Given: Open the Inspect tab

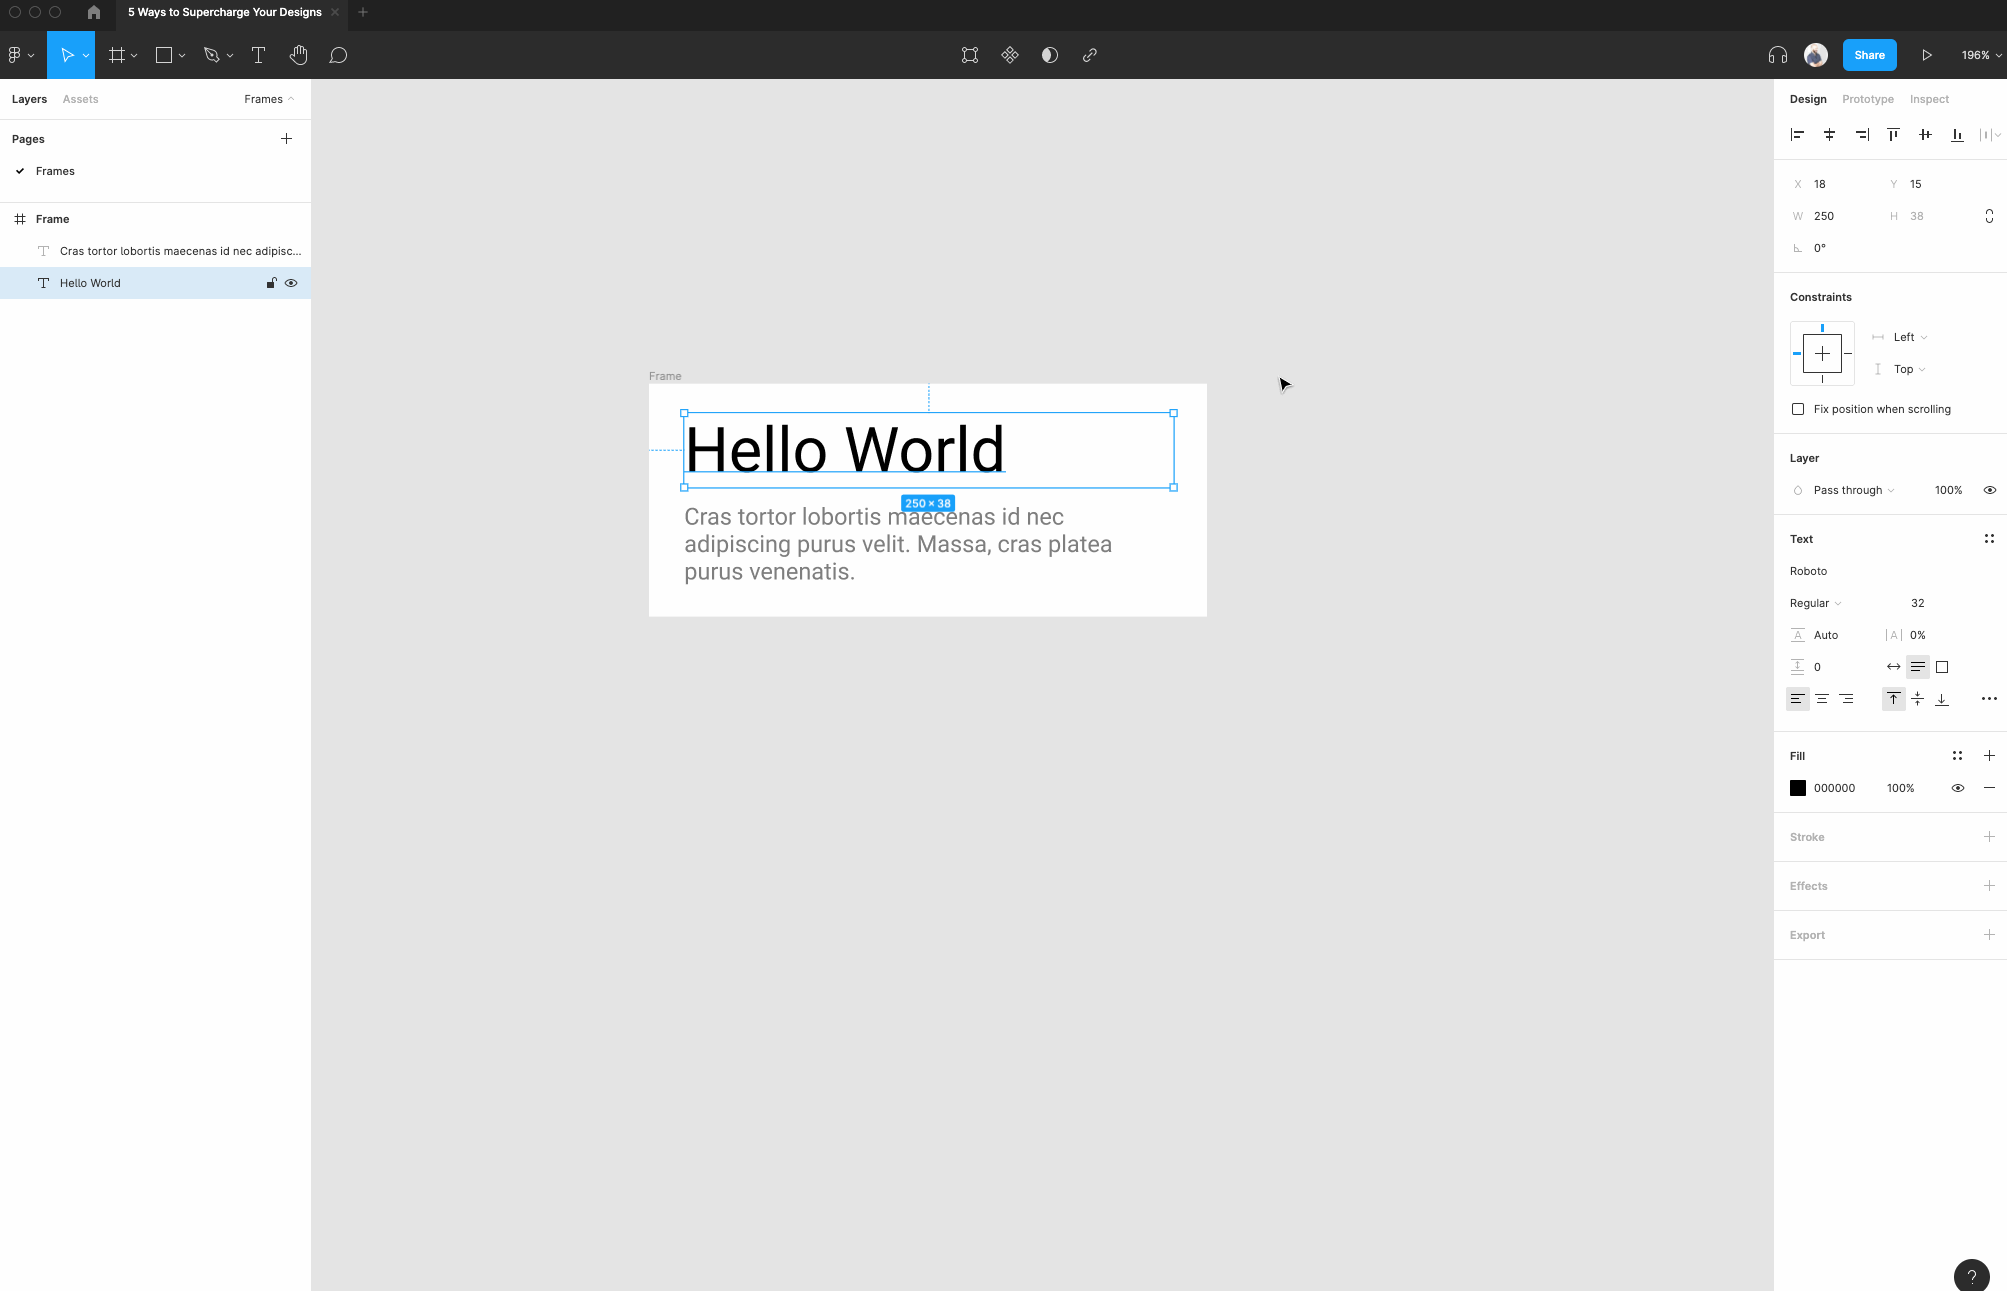Looking at the screenshot, I should 1929,99.
